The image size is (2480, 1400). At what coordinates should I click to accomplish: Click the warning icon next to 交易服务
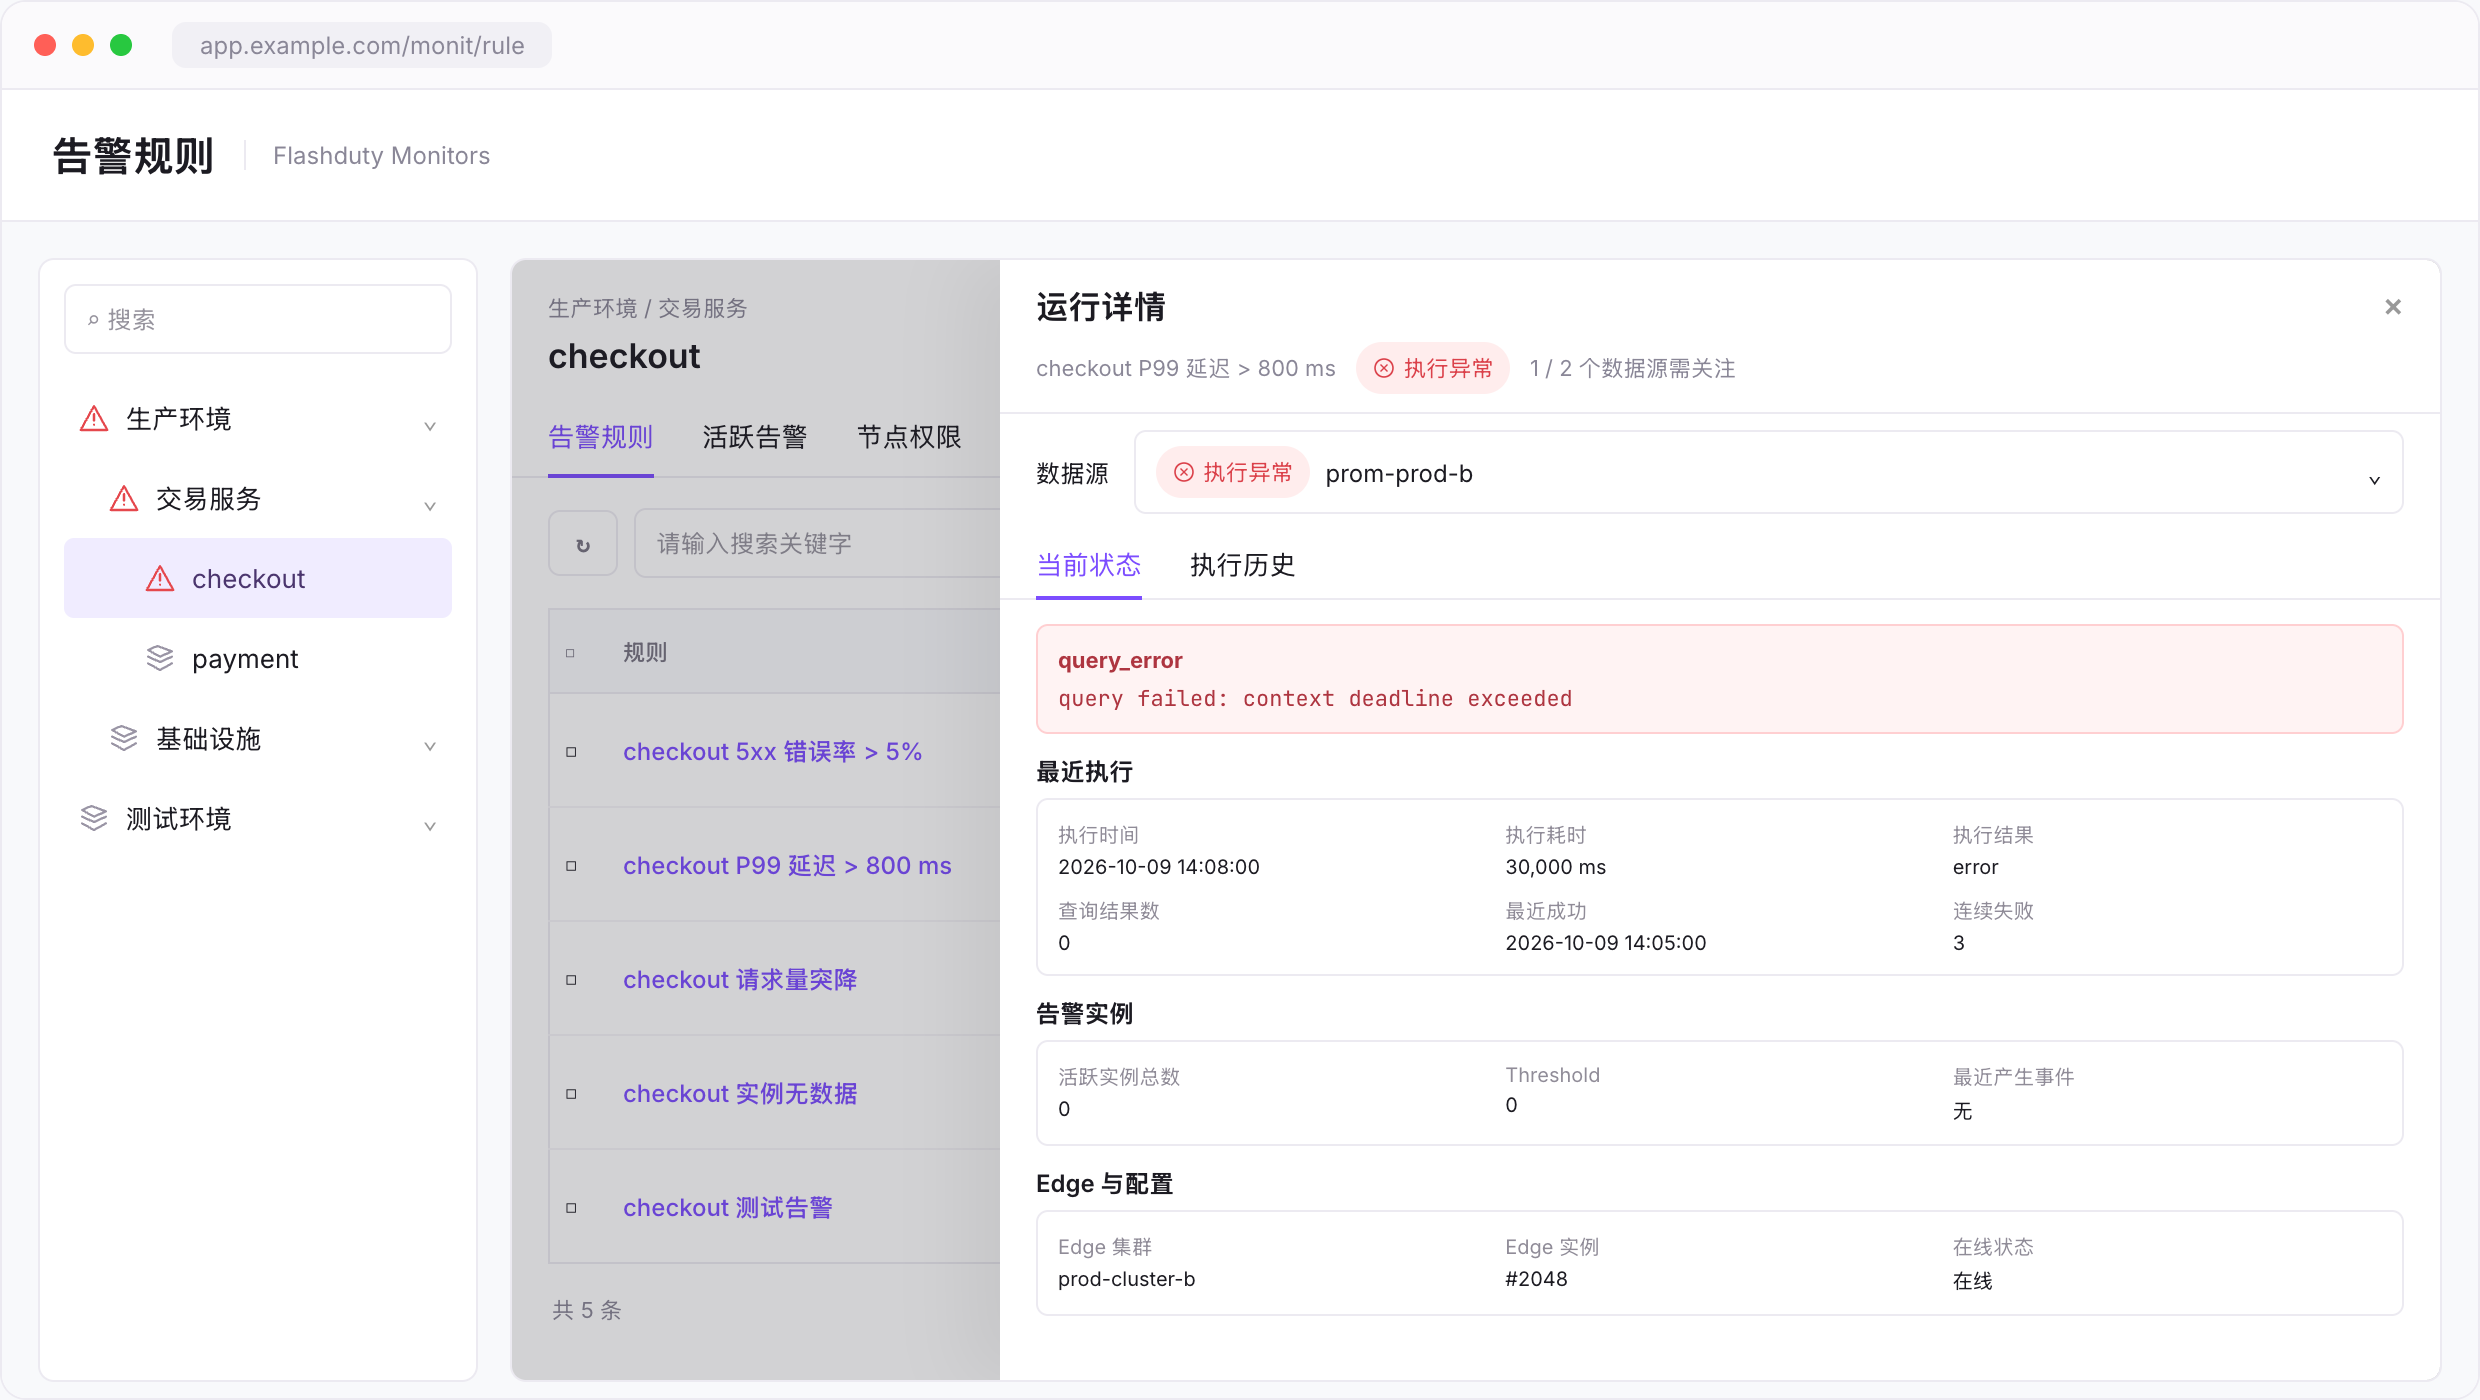click(124, 499)
